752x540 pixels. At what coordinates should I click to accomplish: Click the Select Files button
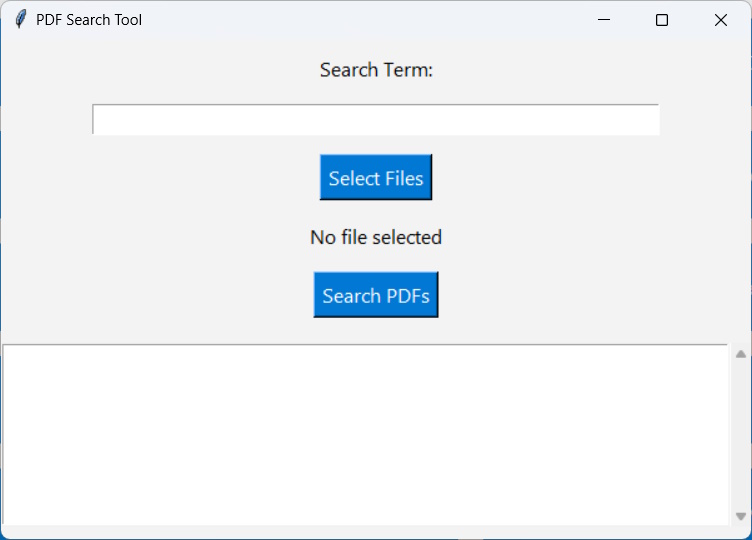[x=376, y=177]
